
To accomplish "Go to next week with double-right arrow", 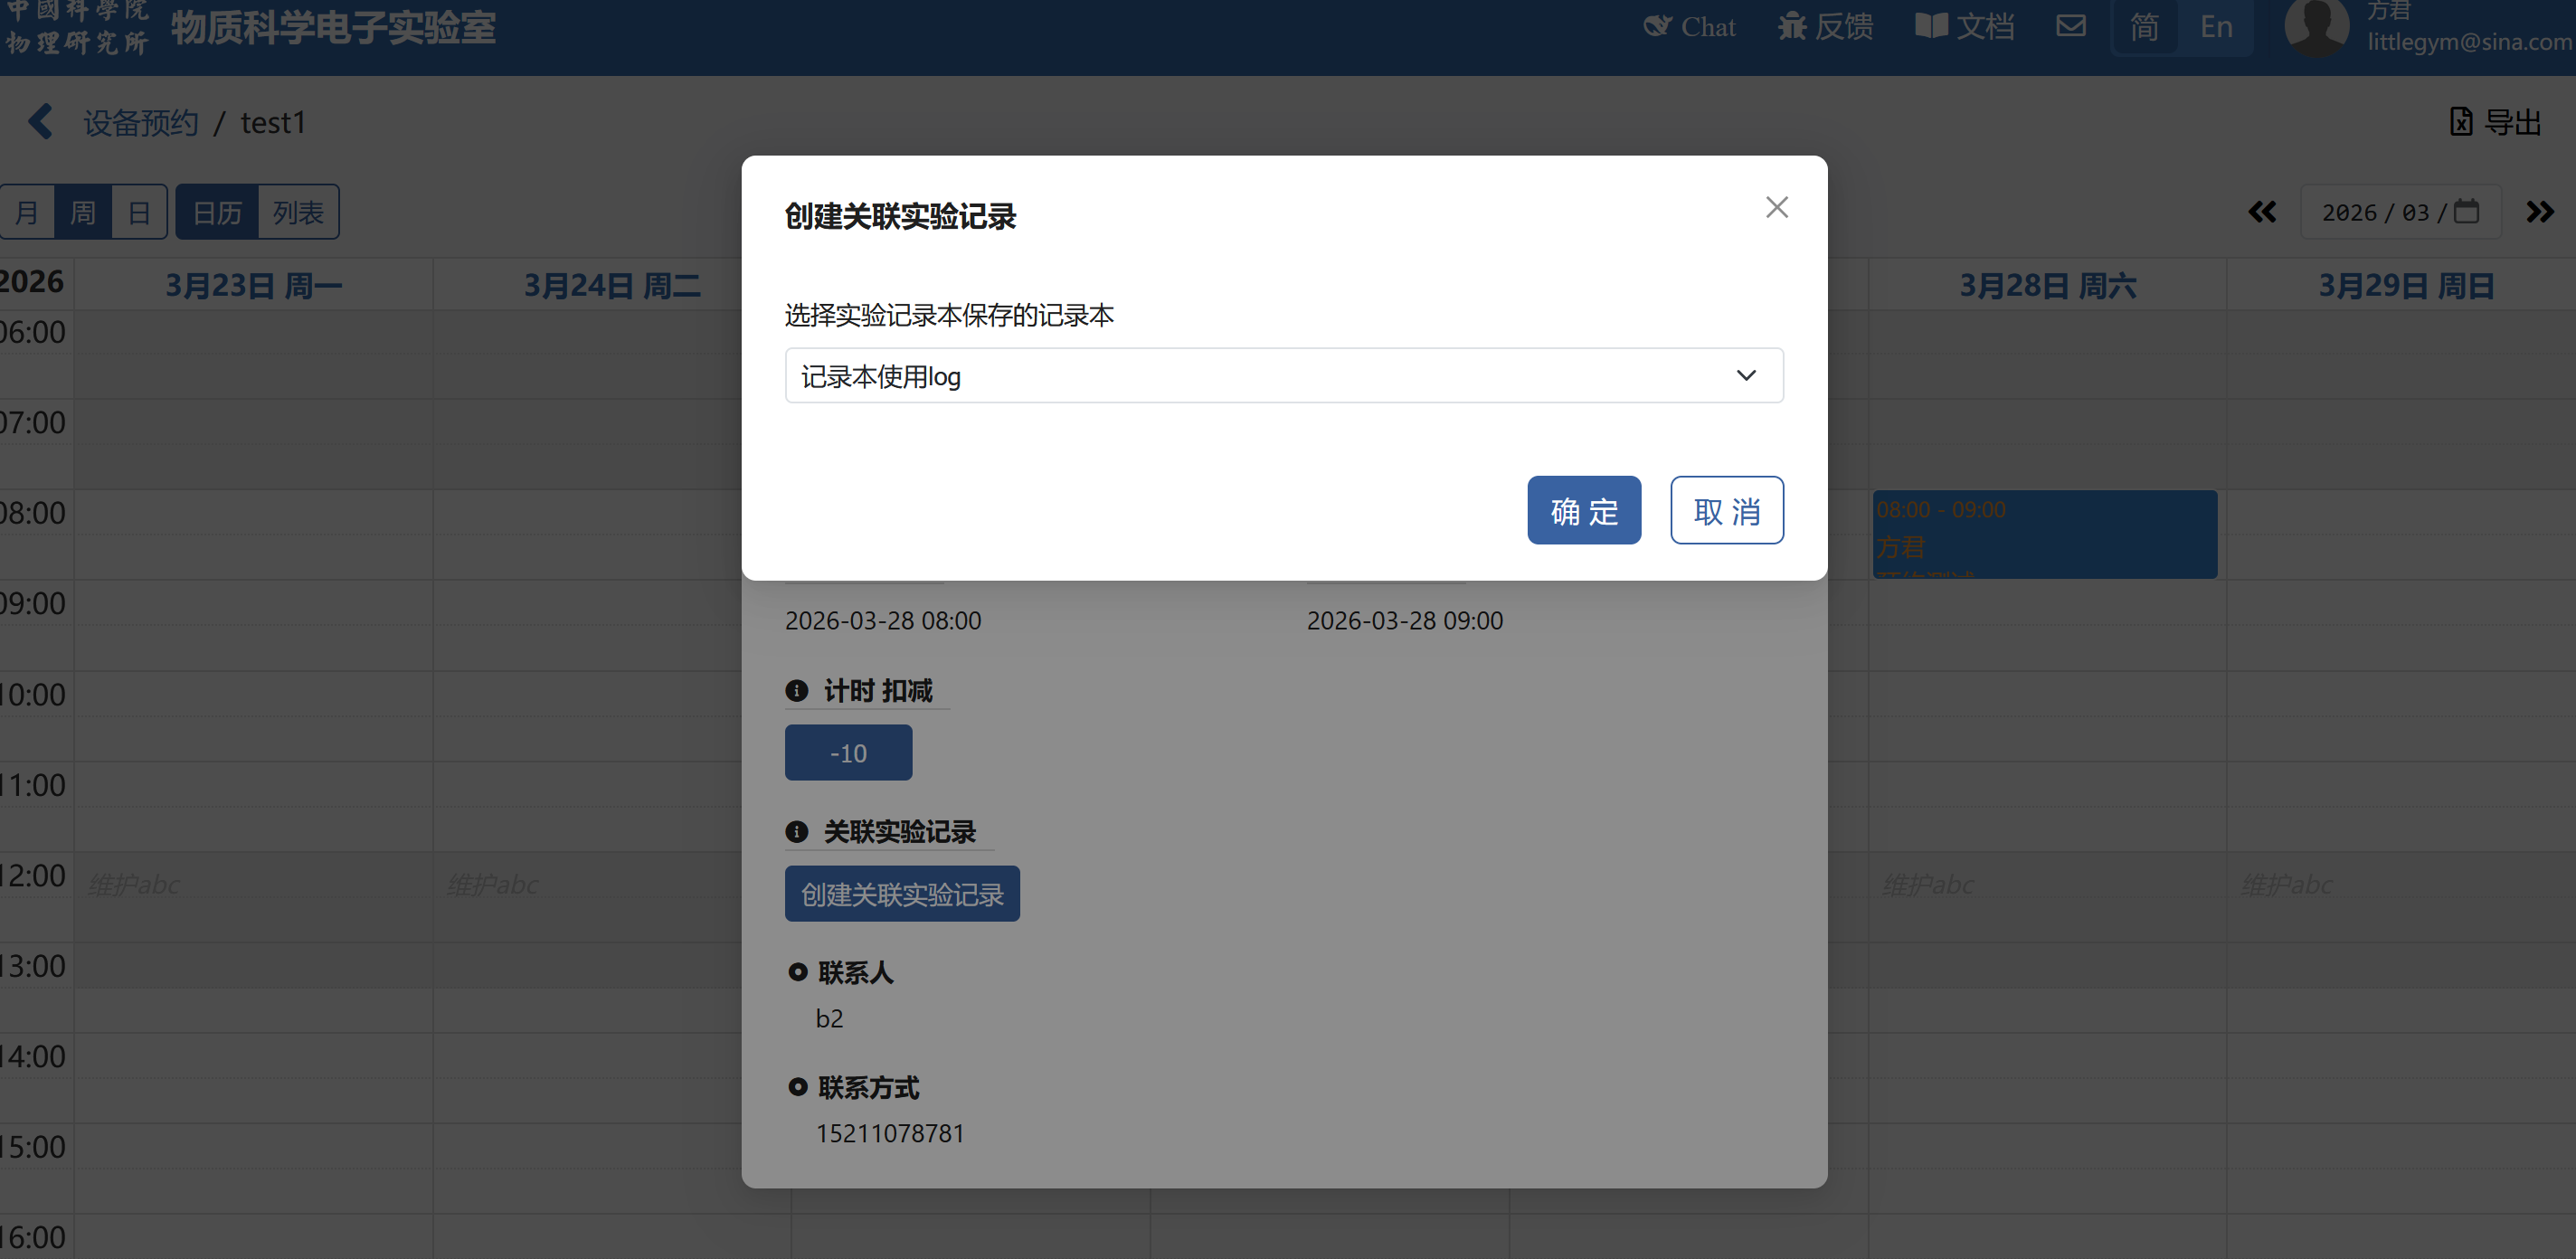I will [x=2539, y=212].
